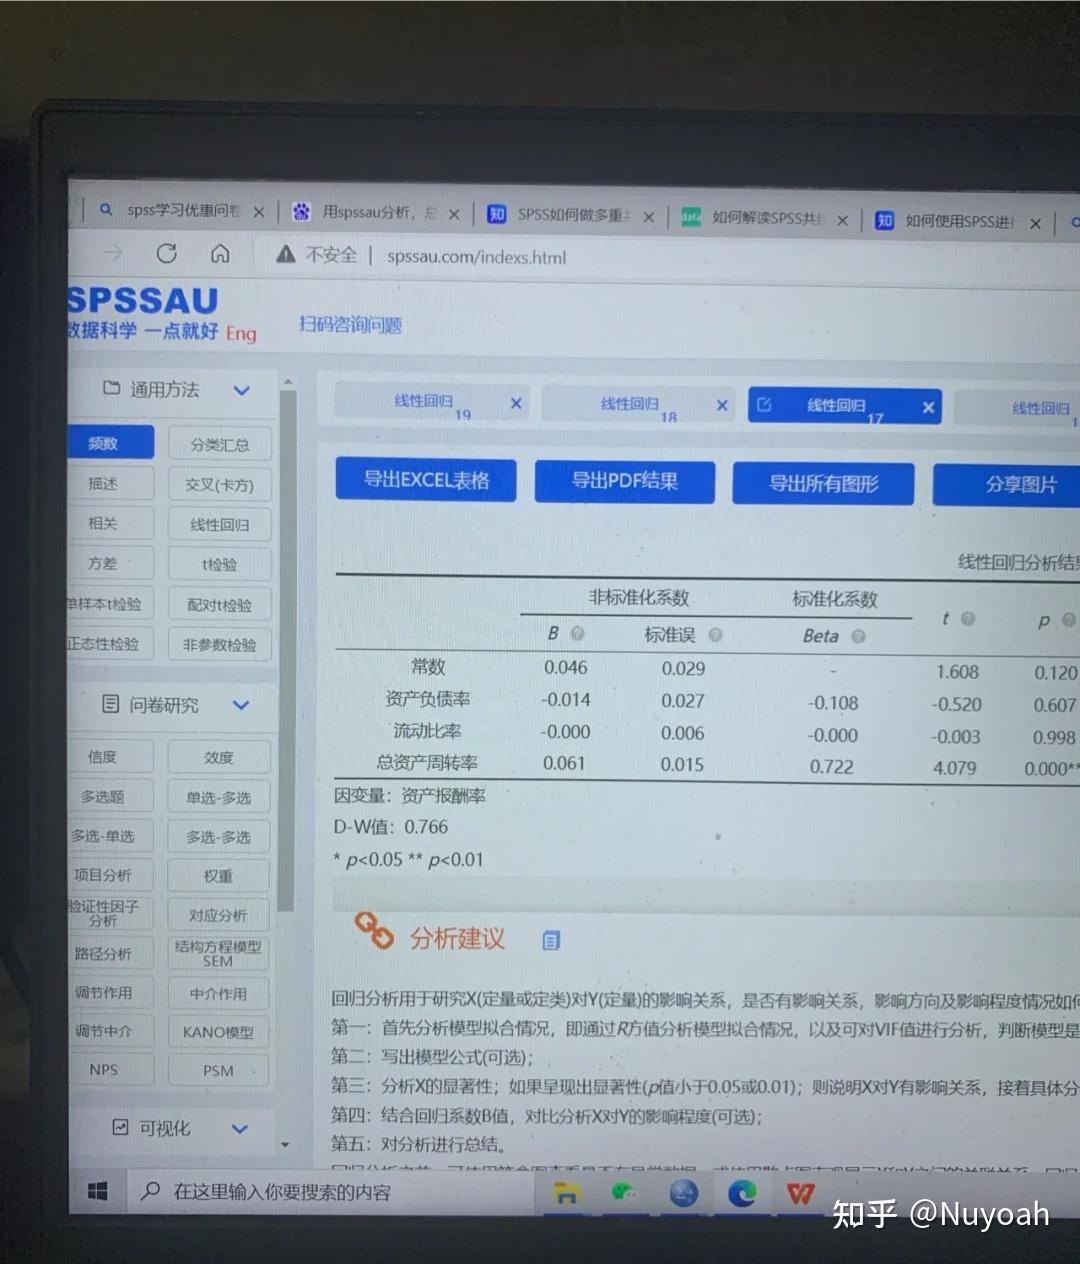Screen dimensions: 1080x1264
Task: Click the refresh icon in the browser toolbar
Action: (166, 254)
